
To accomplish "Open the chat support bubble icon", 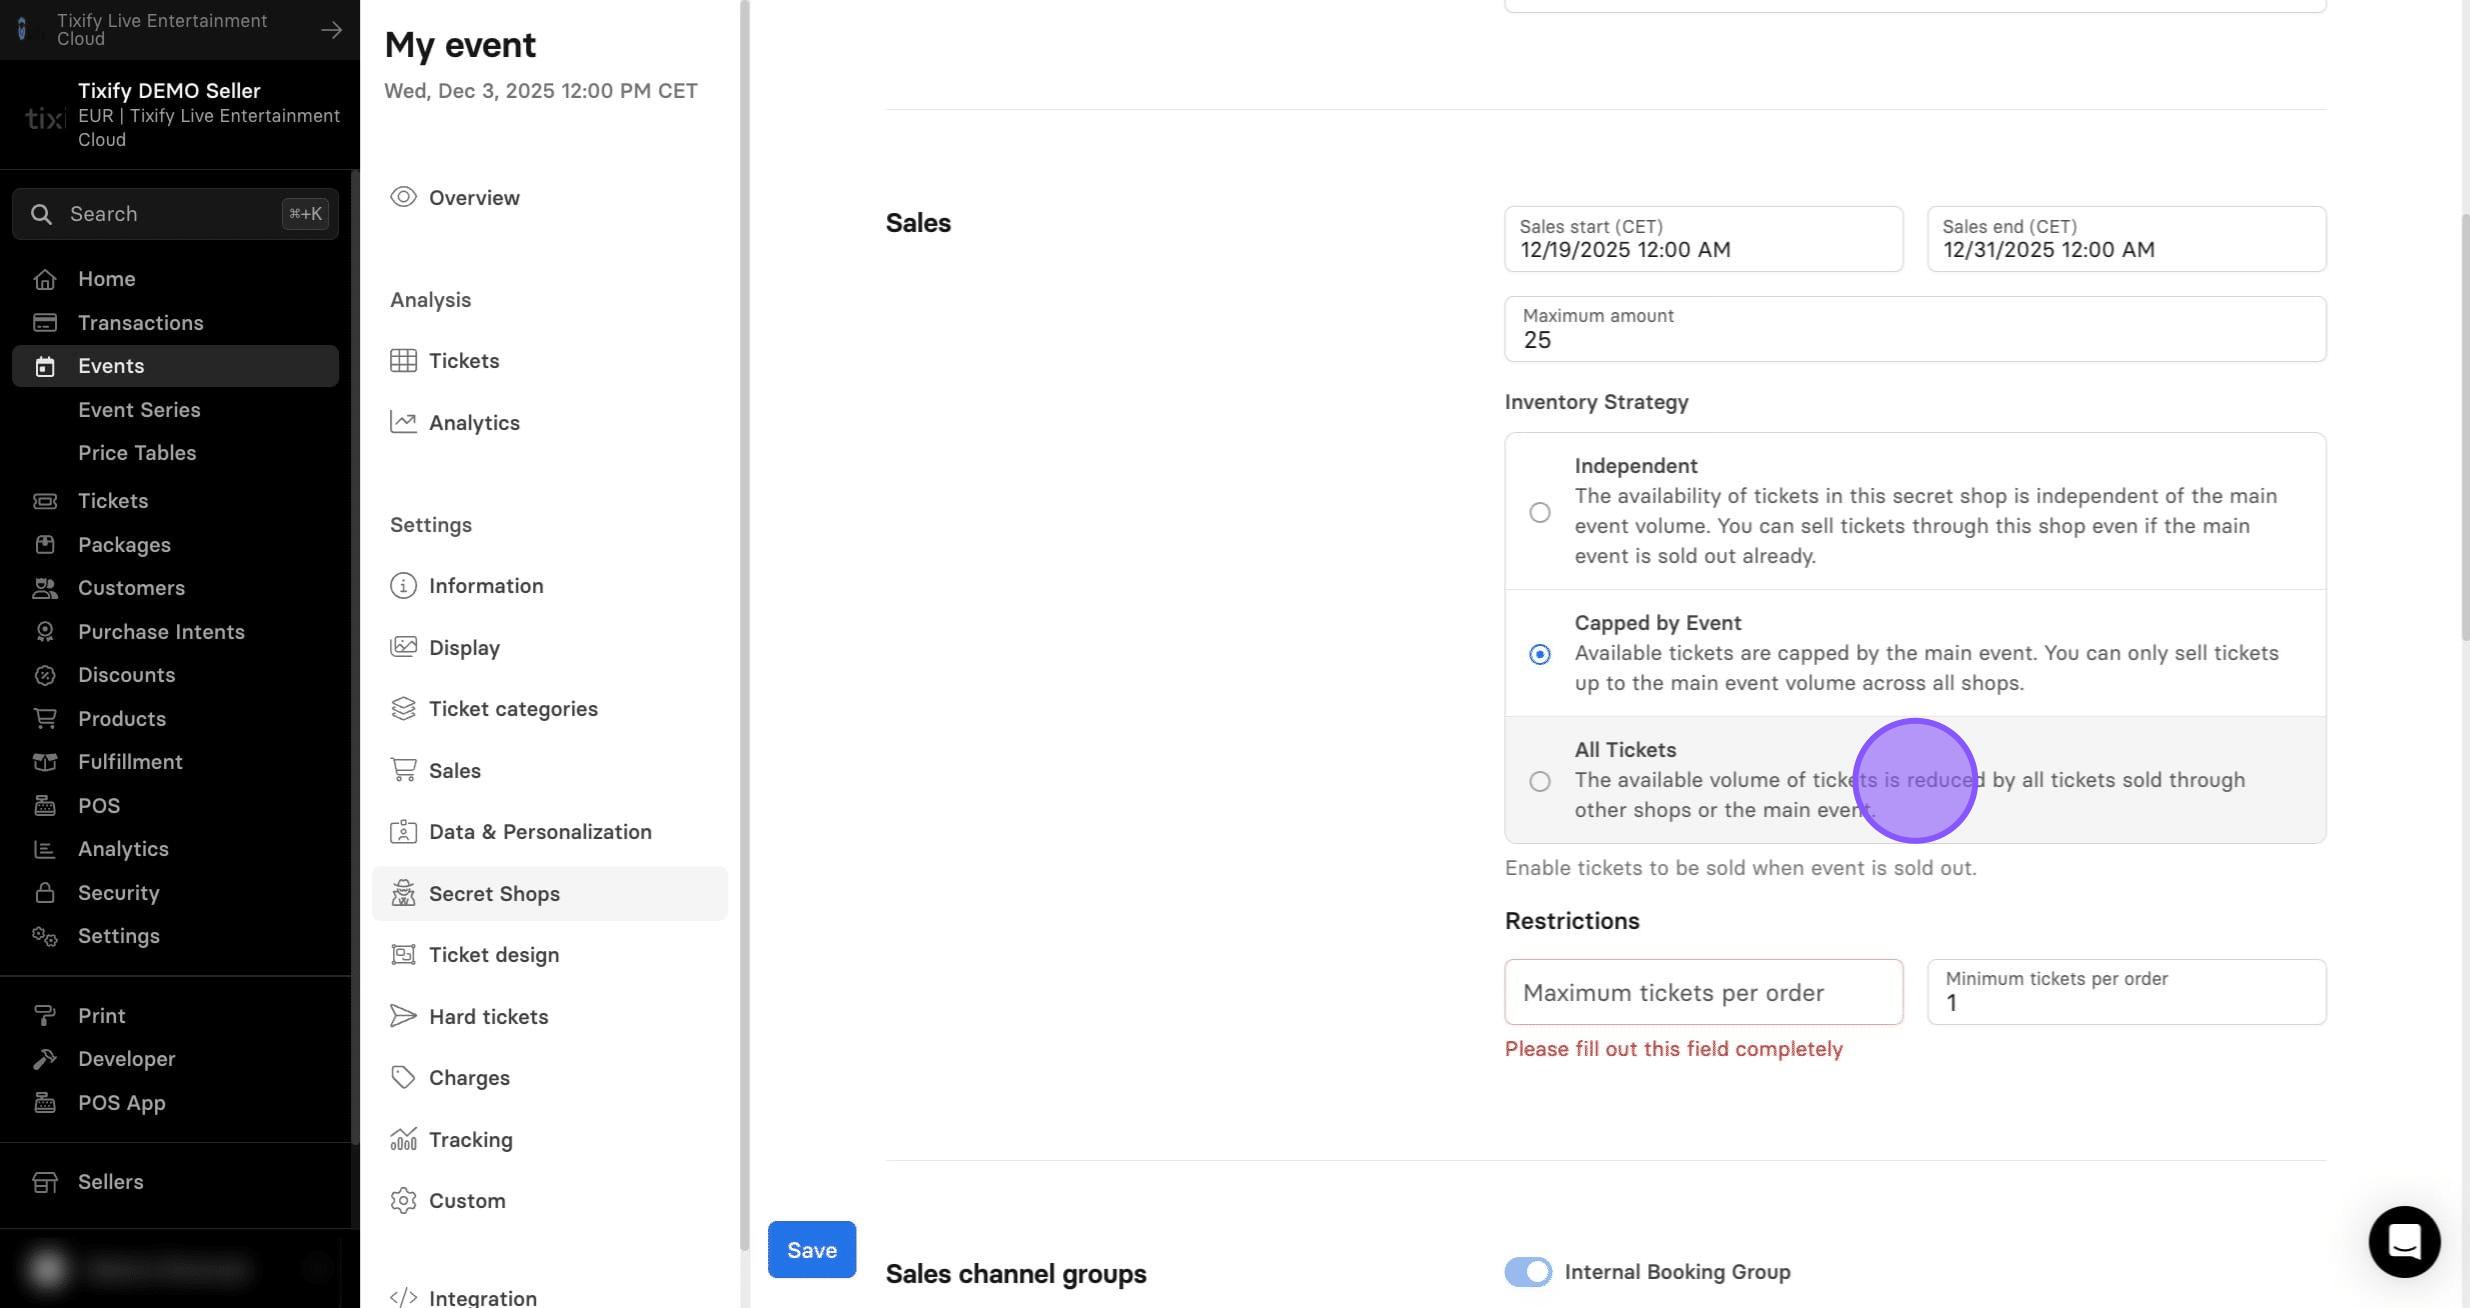I will [2404, 1242].
